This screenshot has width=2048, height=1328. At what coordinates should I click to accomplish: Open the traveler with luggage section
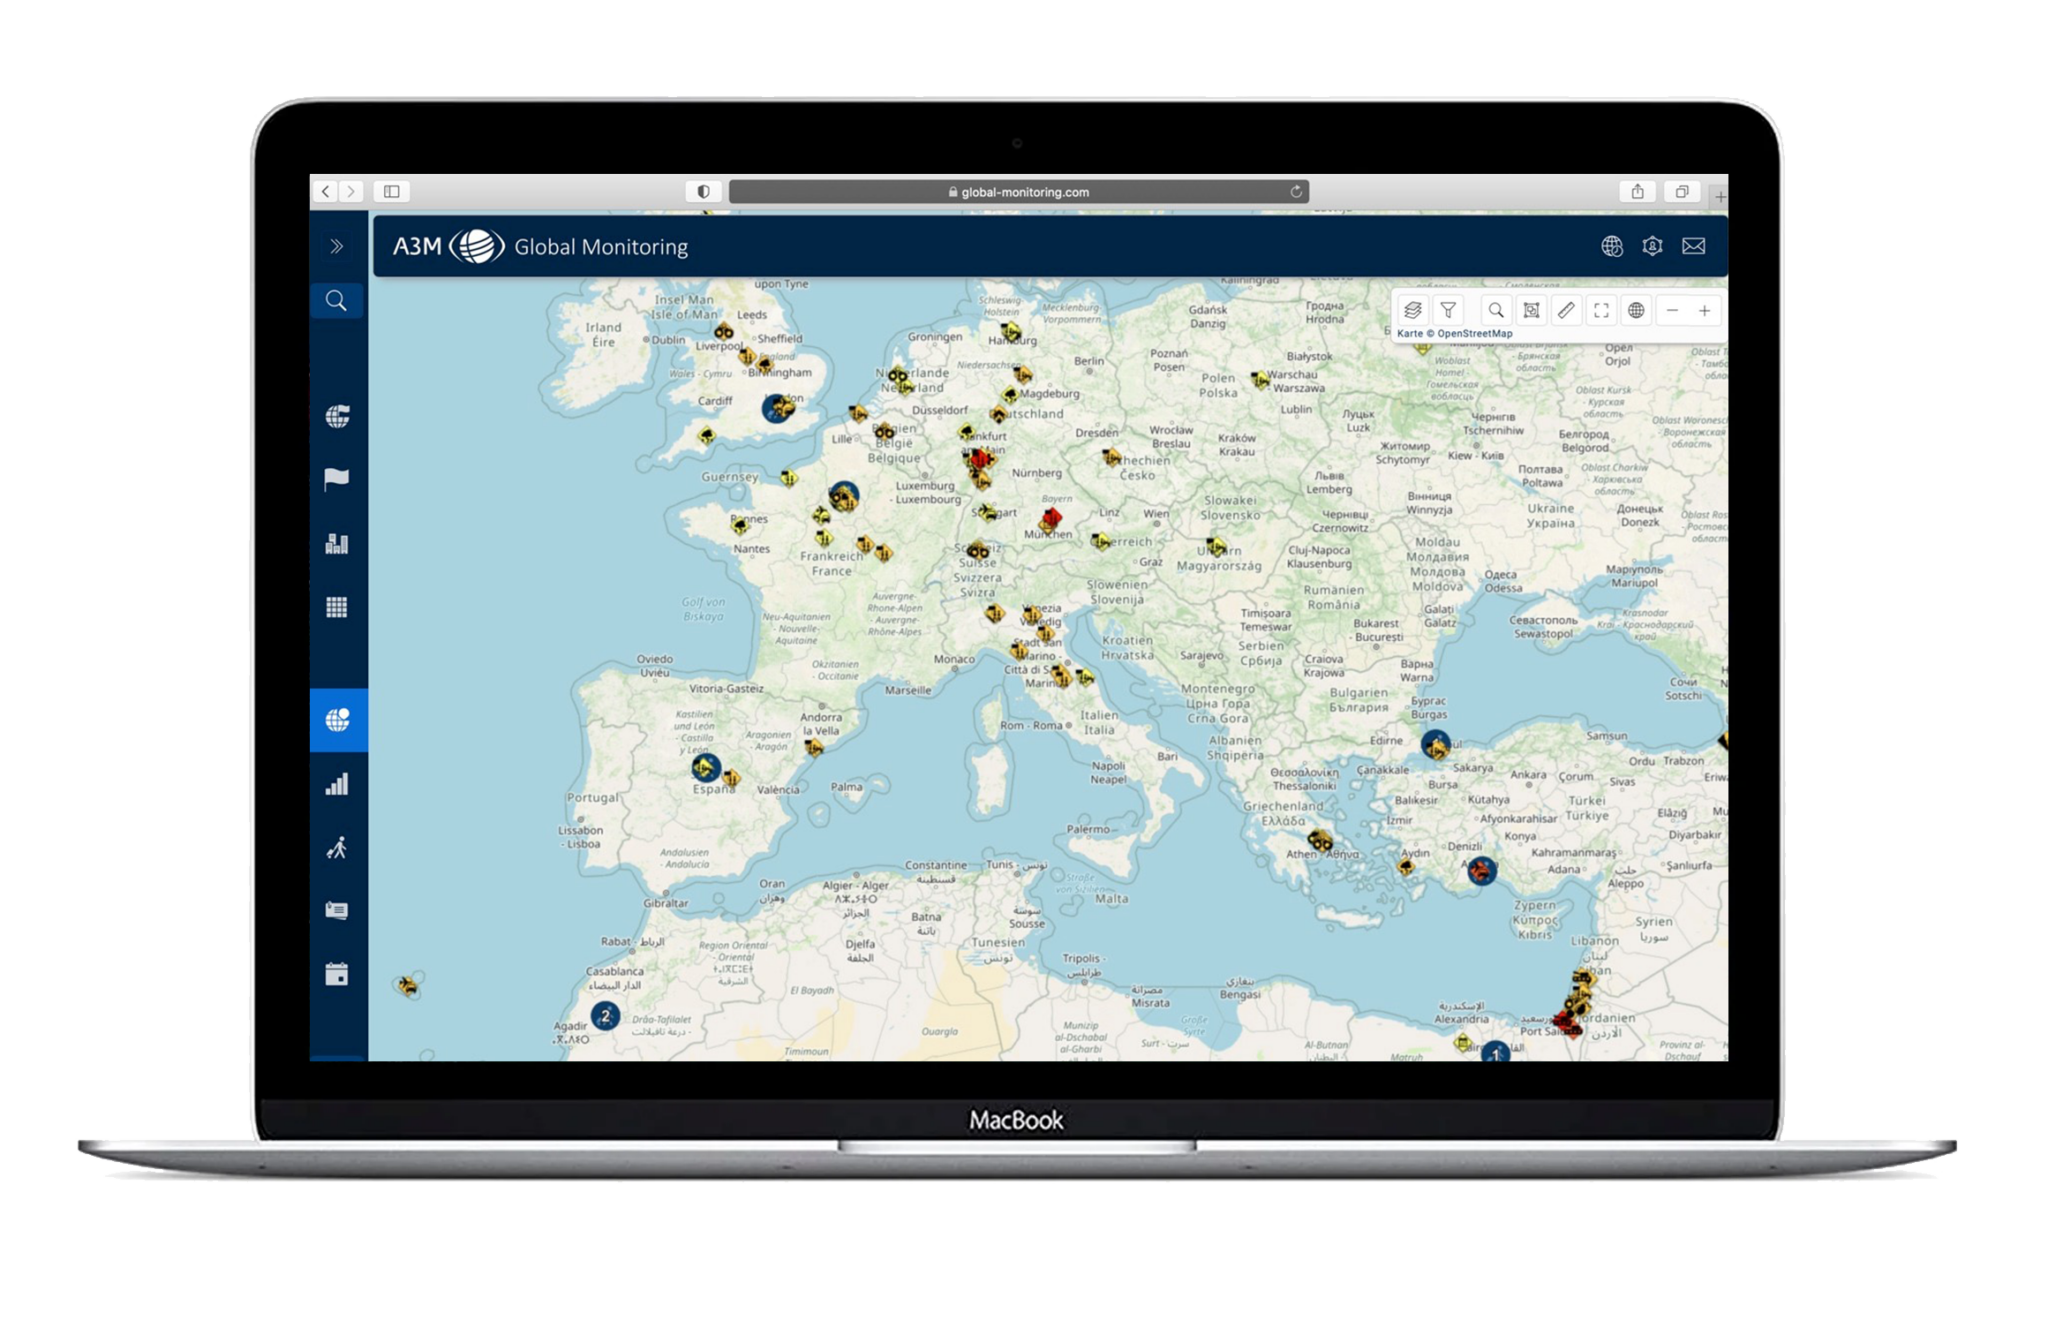click(x=337, y=848)
